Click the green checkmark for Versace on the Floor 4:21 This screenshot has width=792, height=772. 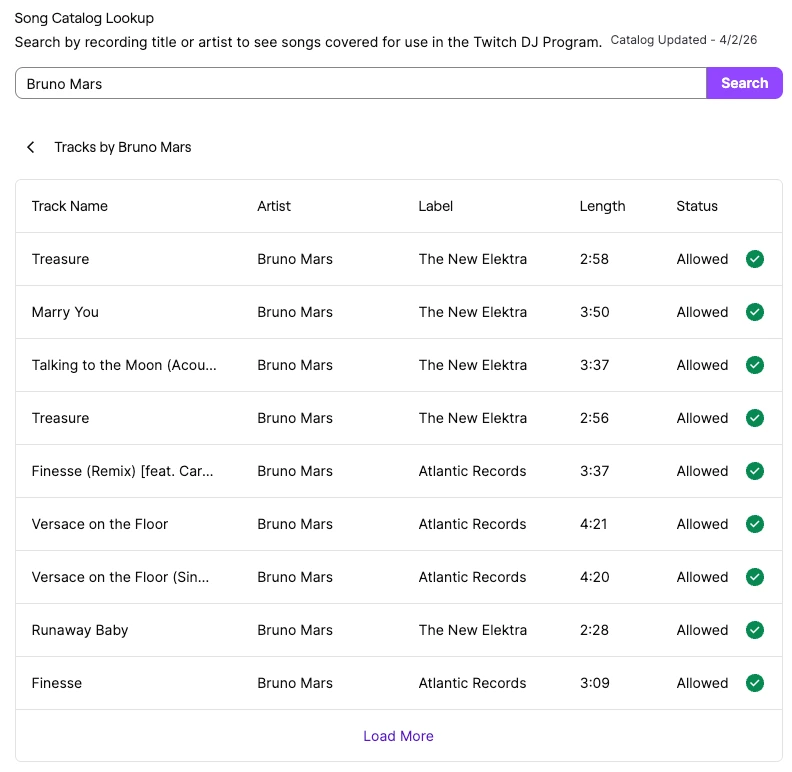click(755, 524)
